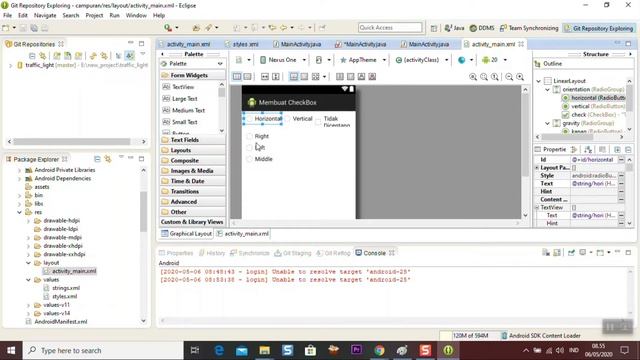Click the Windows search box

point(103,350)
